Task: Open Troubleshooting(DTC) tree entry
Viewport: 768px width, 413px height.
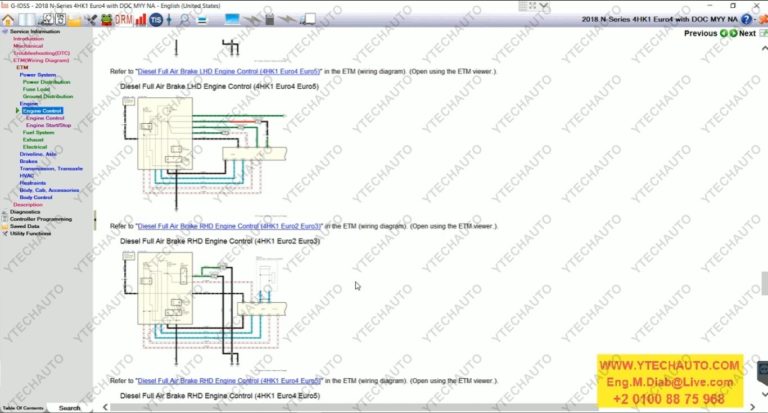Action: pyautogui.click(x=42, y=53)
